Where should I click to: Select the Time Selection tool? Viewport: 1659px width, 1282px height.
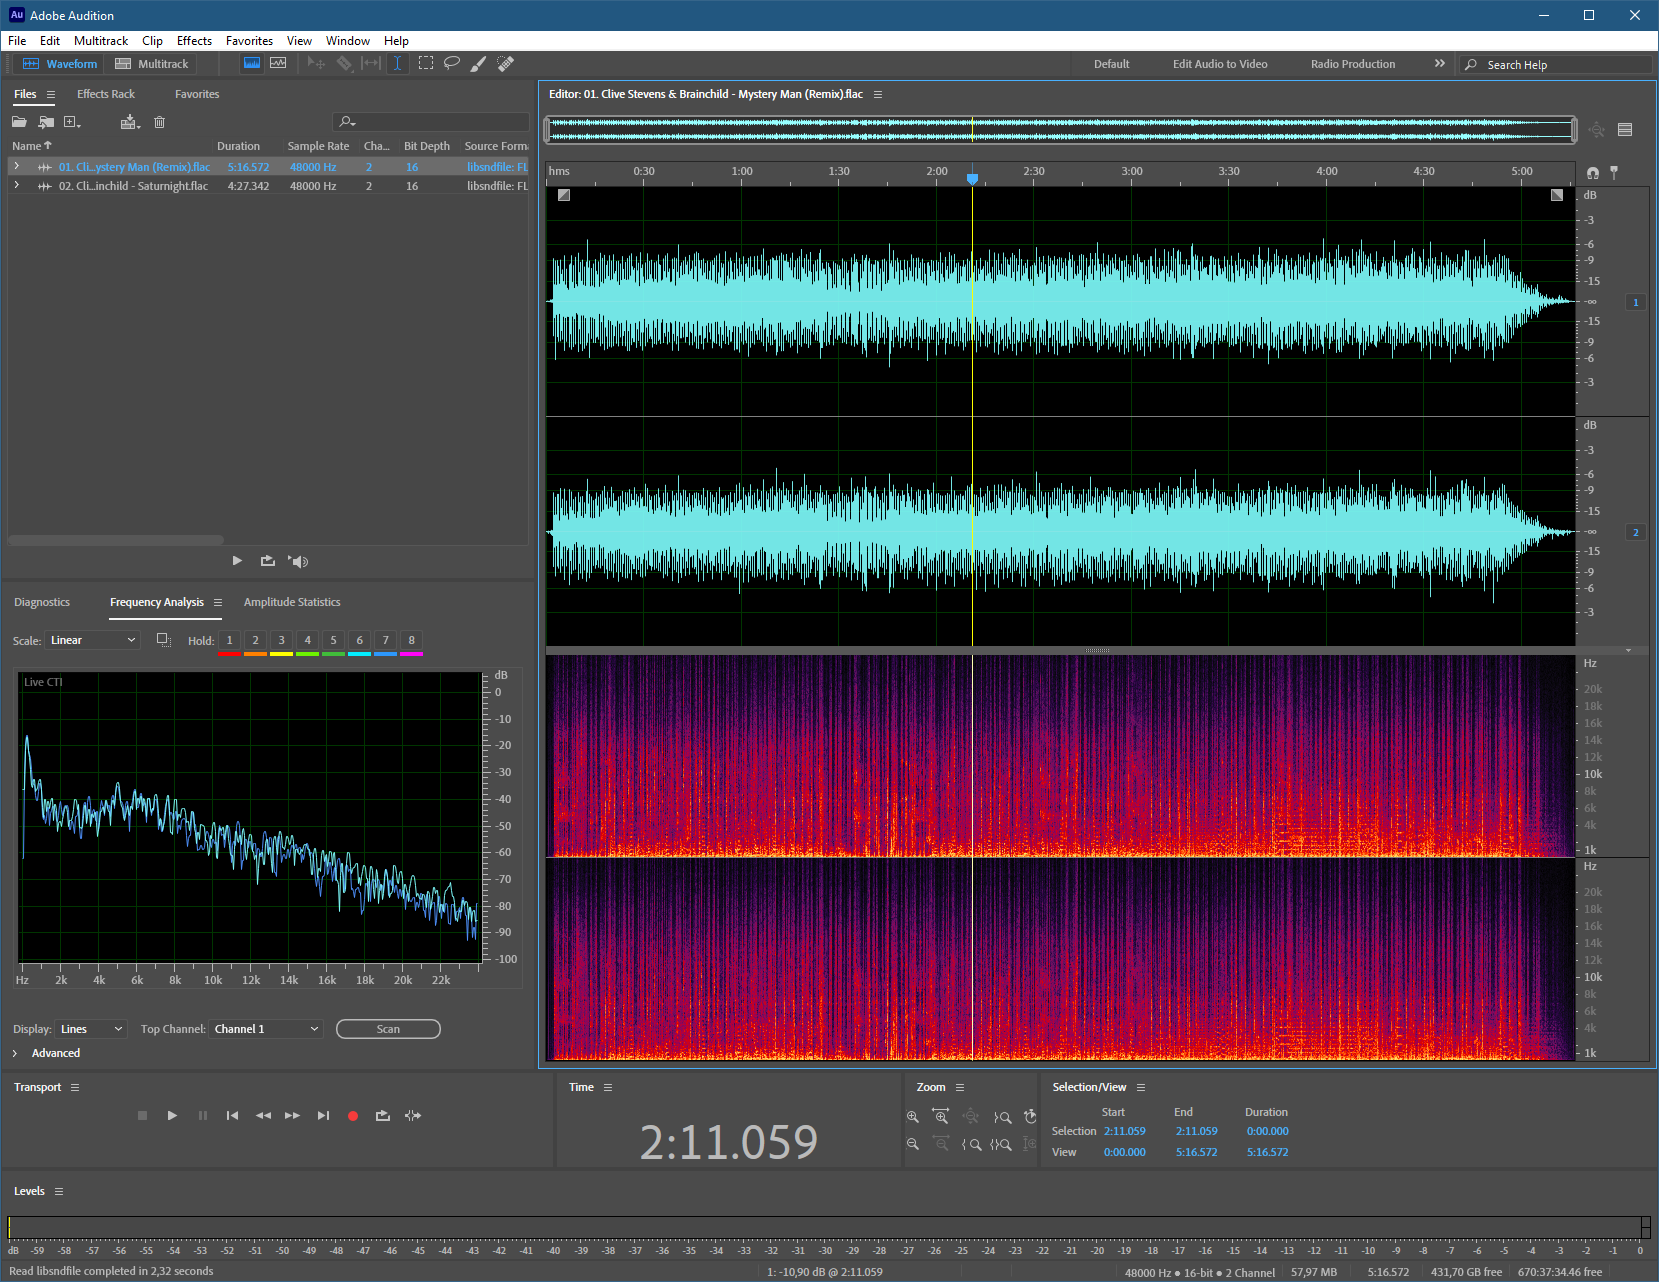[x=397, y=63]
